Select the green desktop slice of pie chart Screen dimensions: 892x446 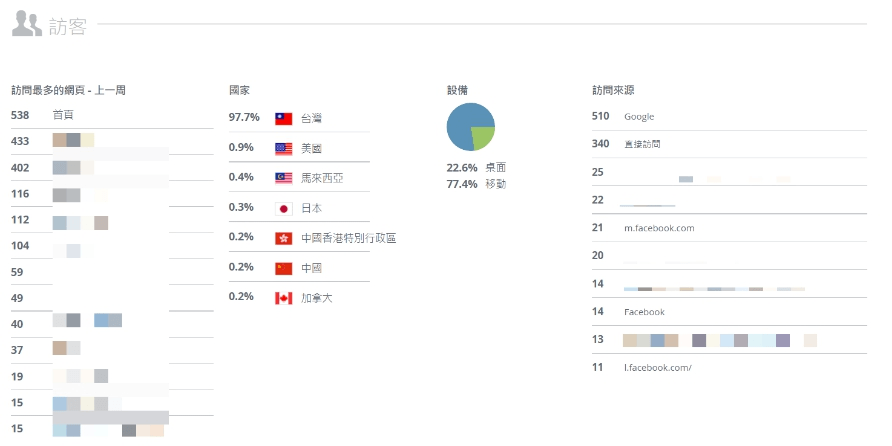(482, 137)
